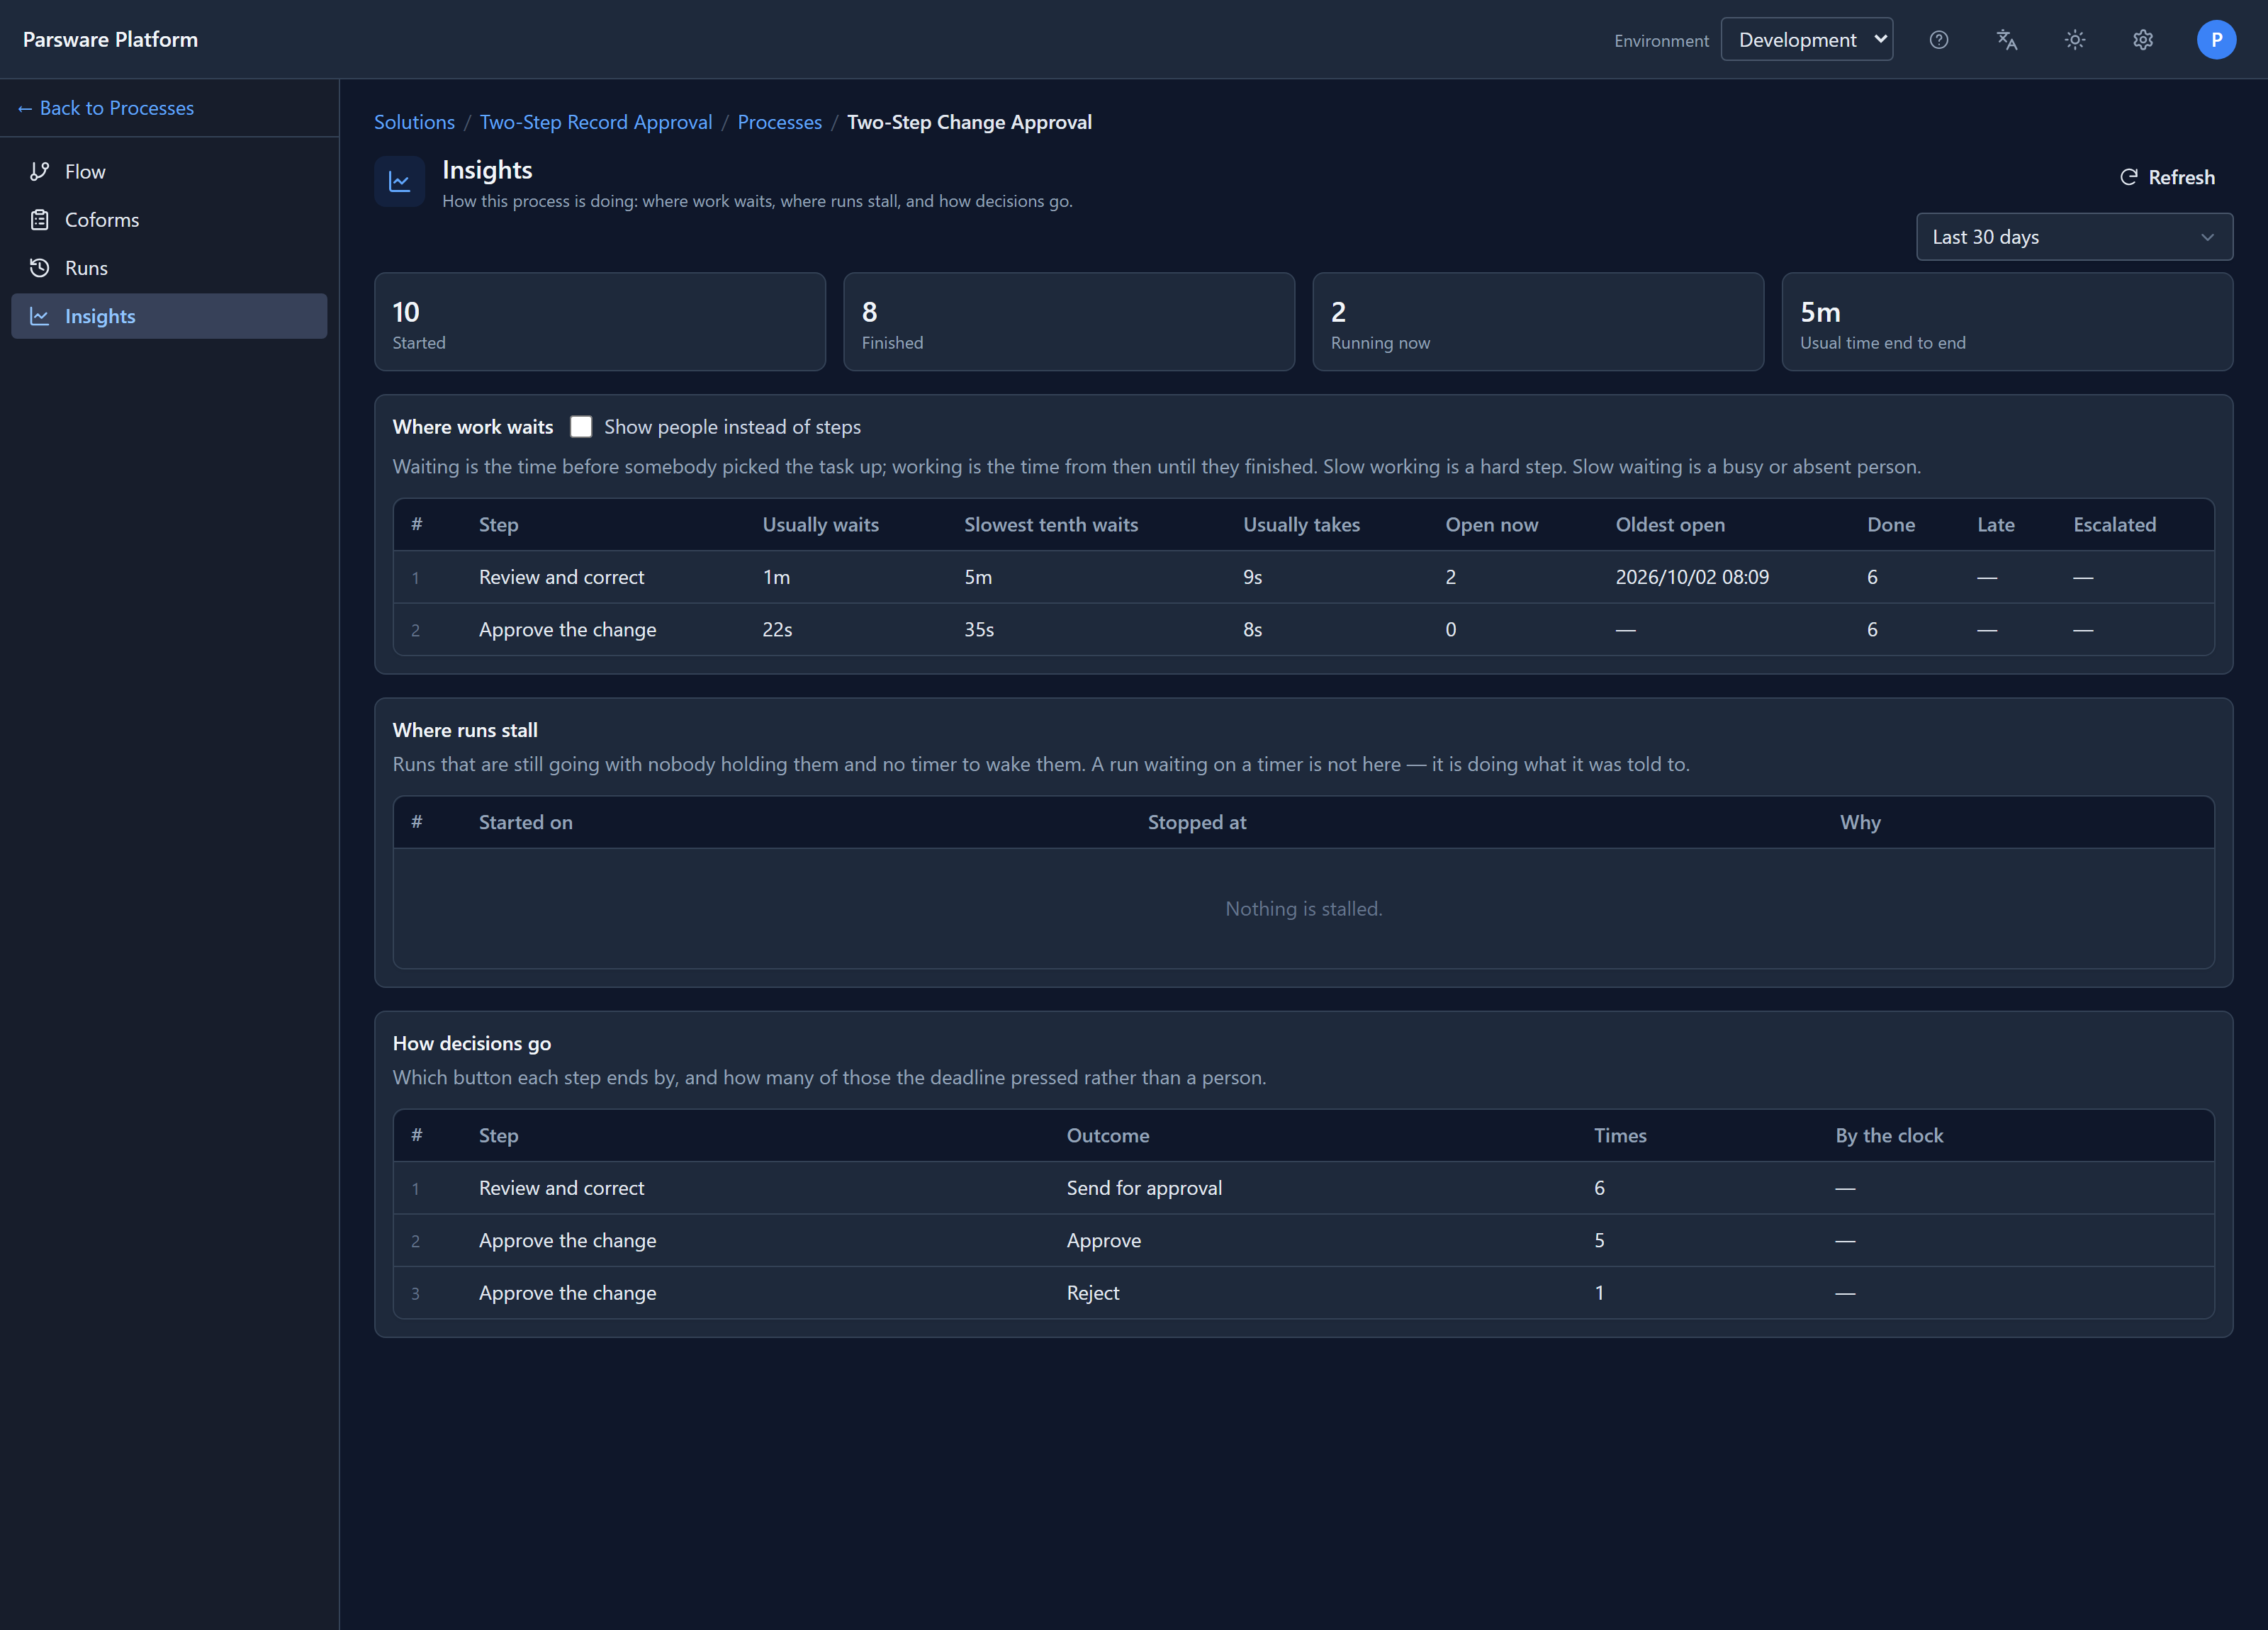Open the Flow sidebar item

169,171
